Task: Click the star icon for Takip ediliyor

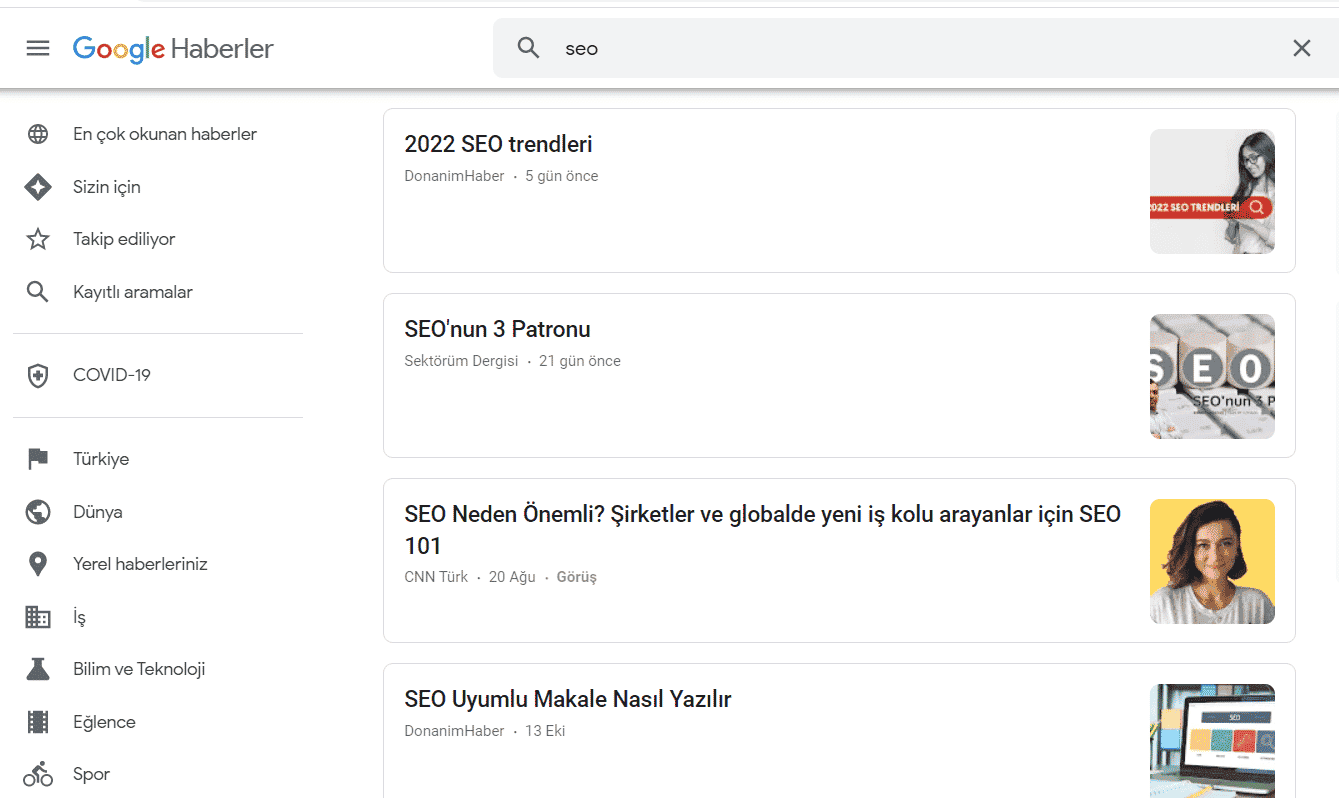Action: pos(38,239)
